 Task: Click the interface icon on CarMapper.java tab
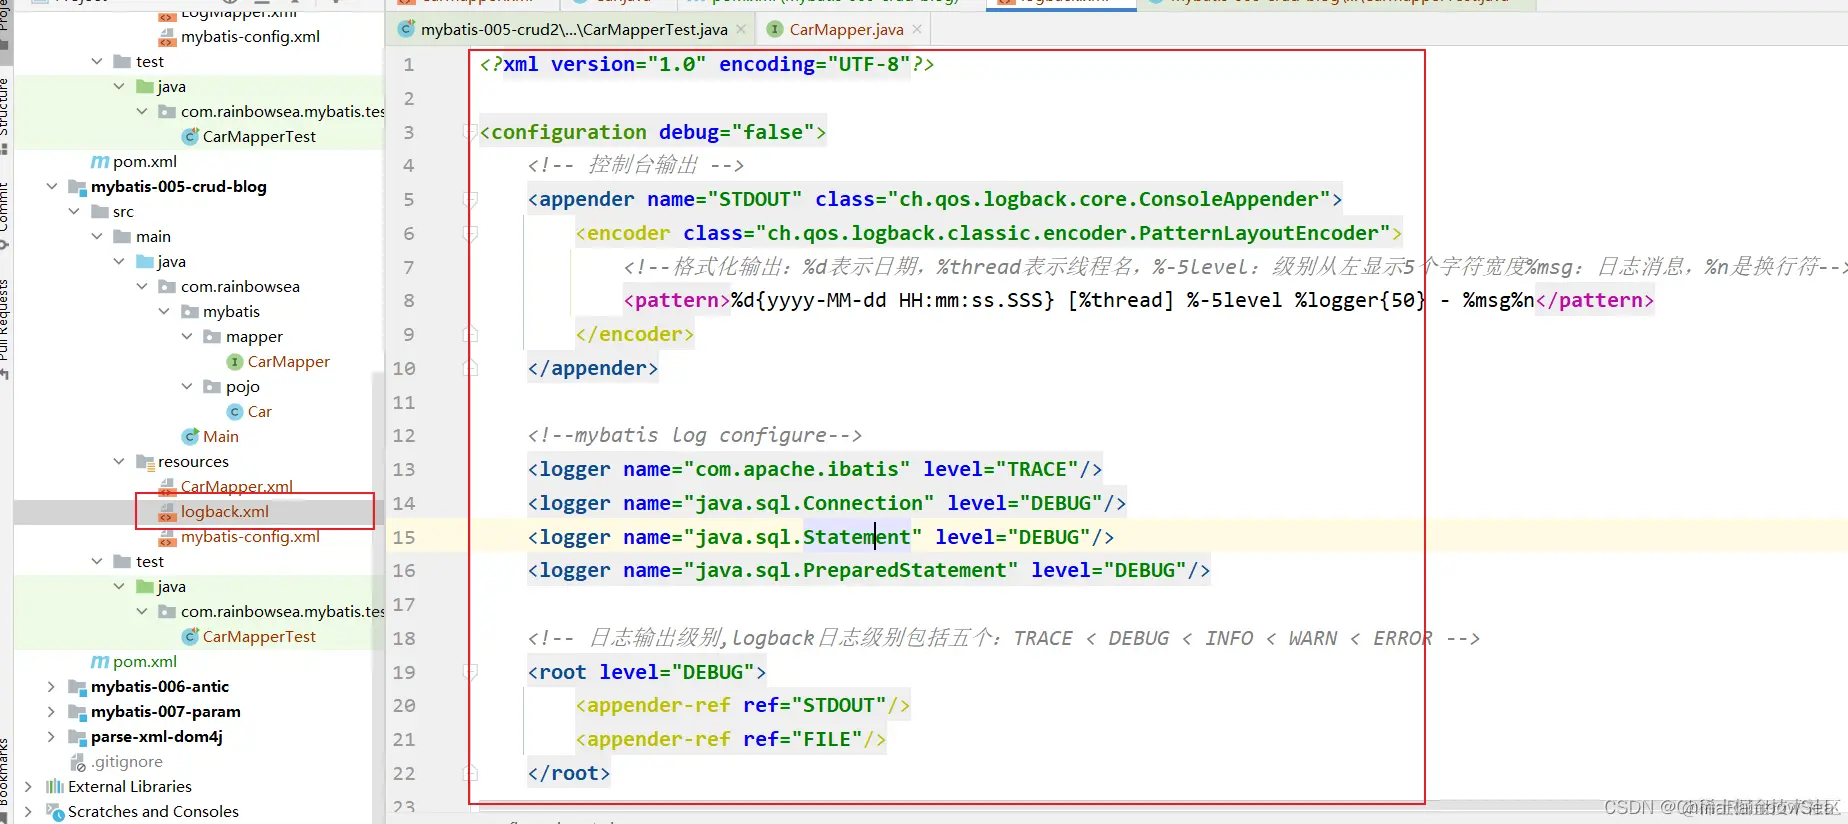tap(775, 30)
